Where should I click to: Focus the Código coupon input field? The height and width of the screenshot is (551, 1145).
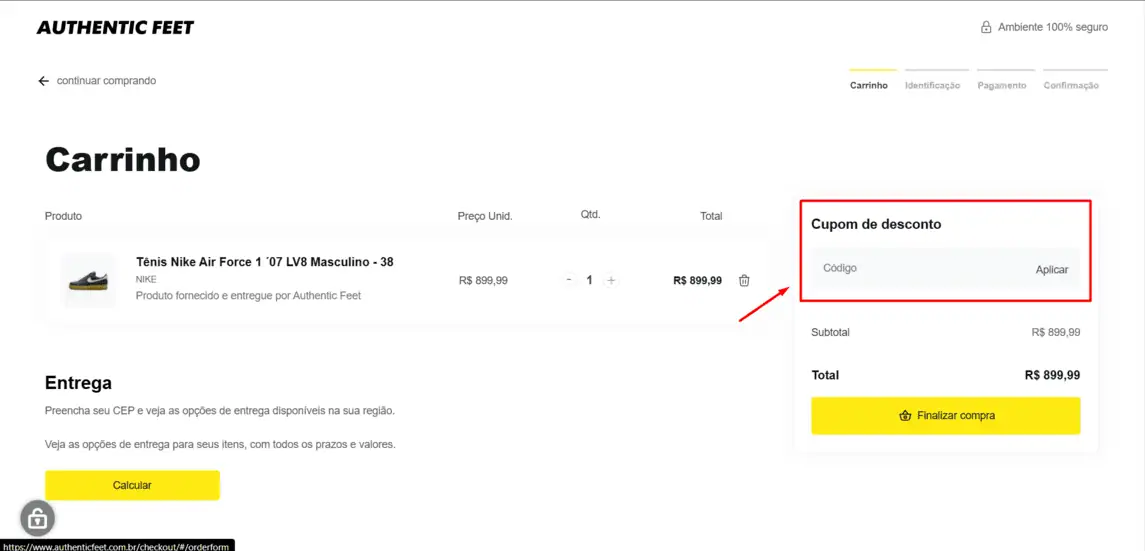click(x=916, y=269)
